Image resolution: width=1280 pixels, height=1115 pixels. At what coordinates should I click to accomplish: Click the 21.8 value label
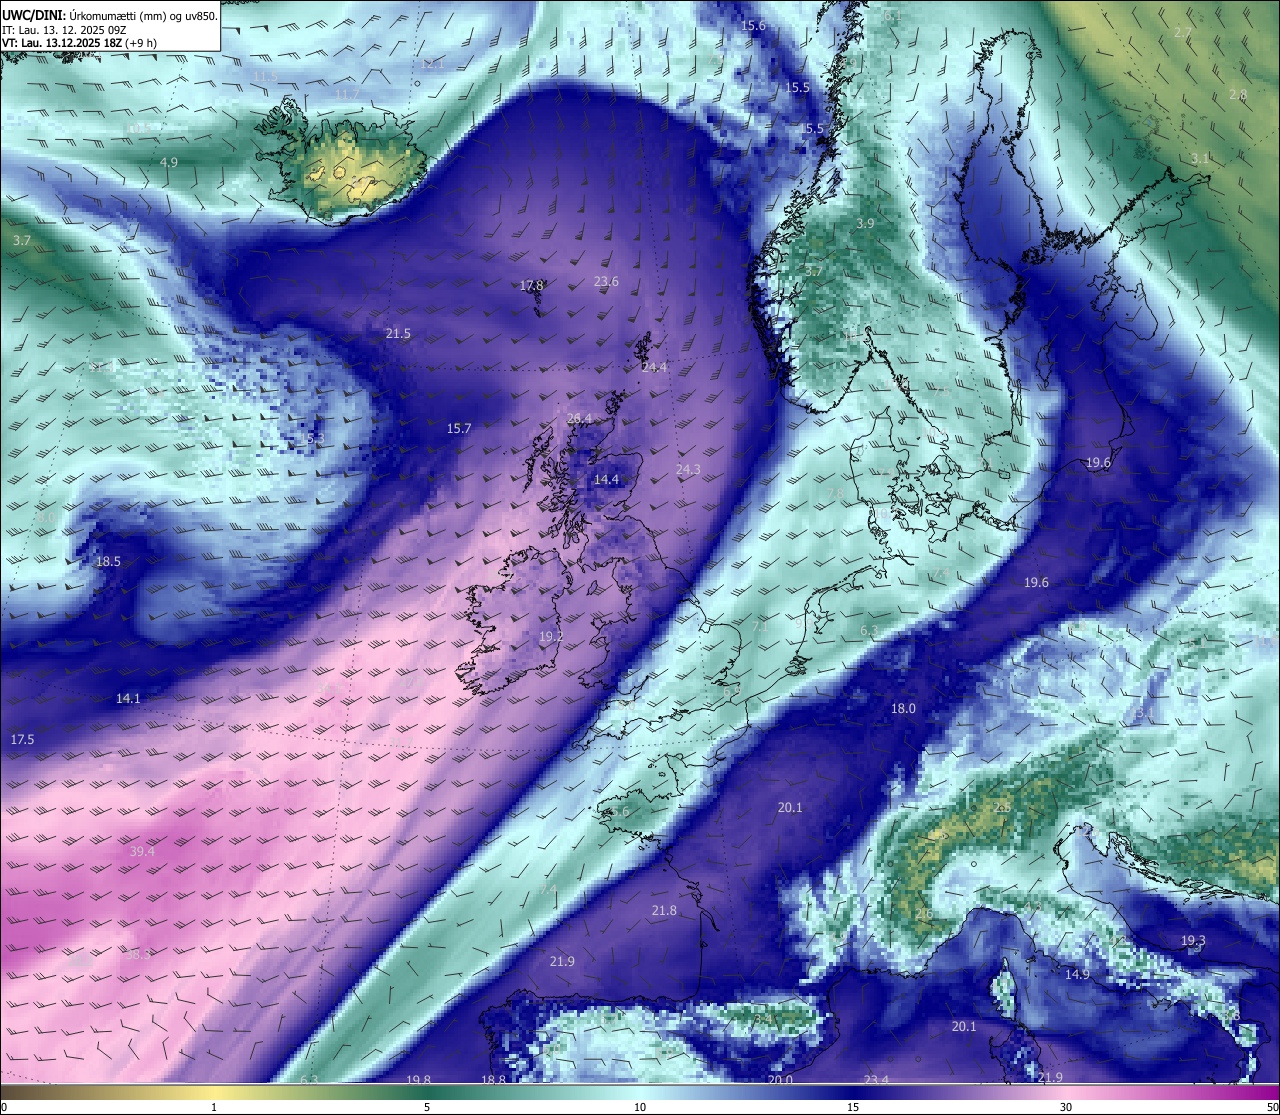(x=664, y=911)
